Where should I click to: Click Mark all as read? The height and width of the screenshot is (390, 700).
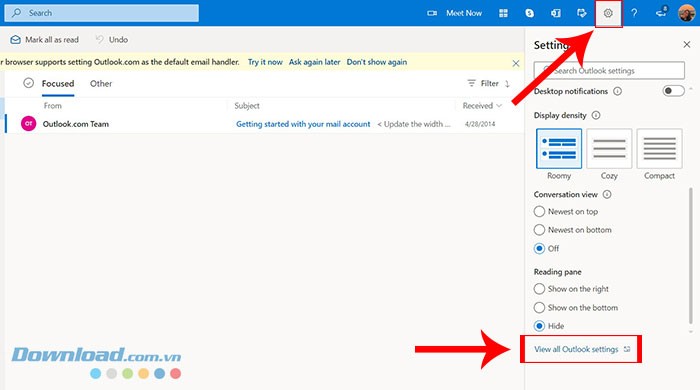(45, 40)
